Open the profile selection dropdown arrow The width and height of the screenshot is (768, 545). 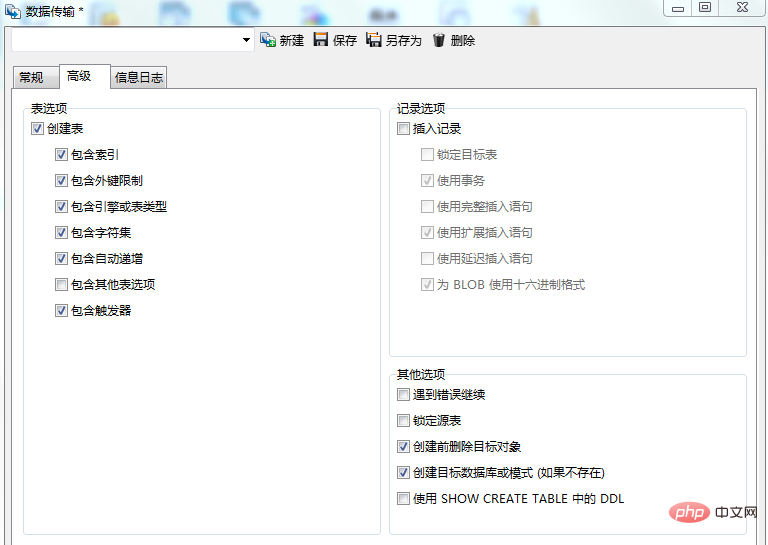[x=246, y=40]
